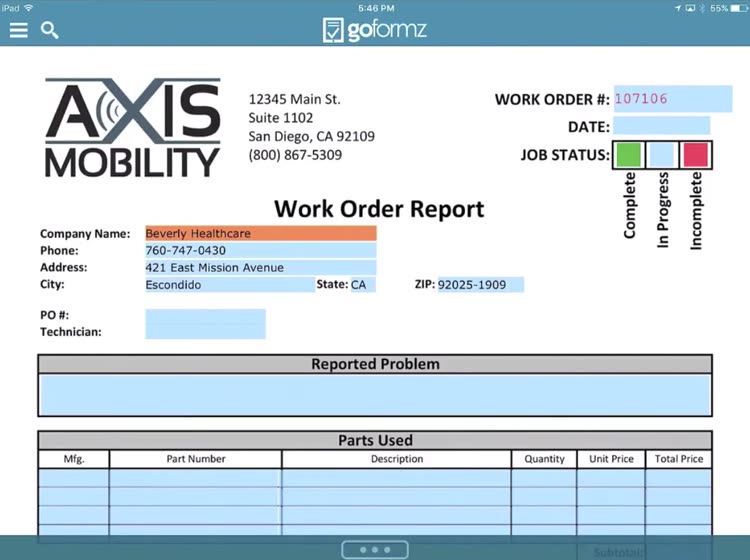Image resolution: width=750 pixels, height=560 pixels.
Task: Tap the Wi-Fi icon in status bar
Action: click(x=29, y=8)
